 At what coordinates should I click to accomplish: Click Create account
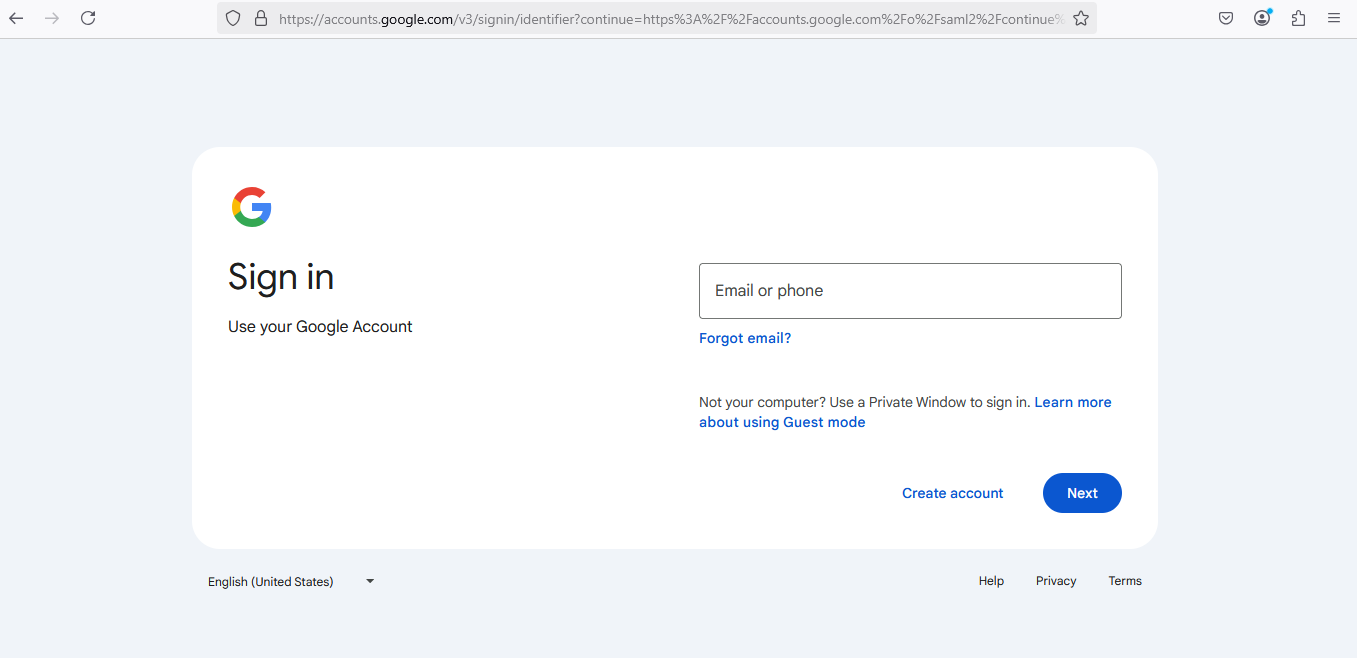pos(953,493)
